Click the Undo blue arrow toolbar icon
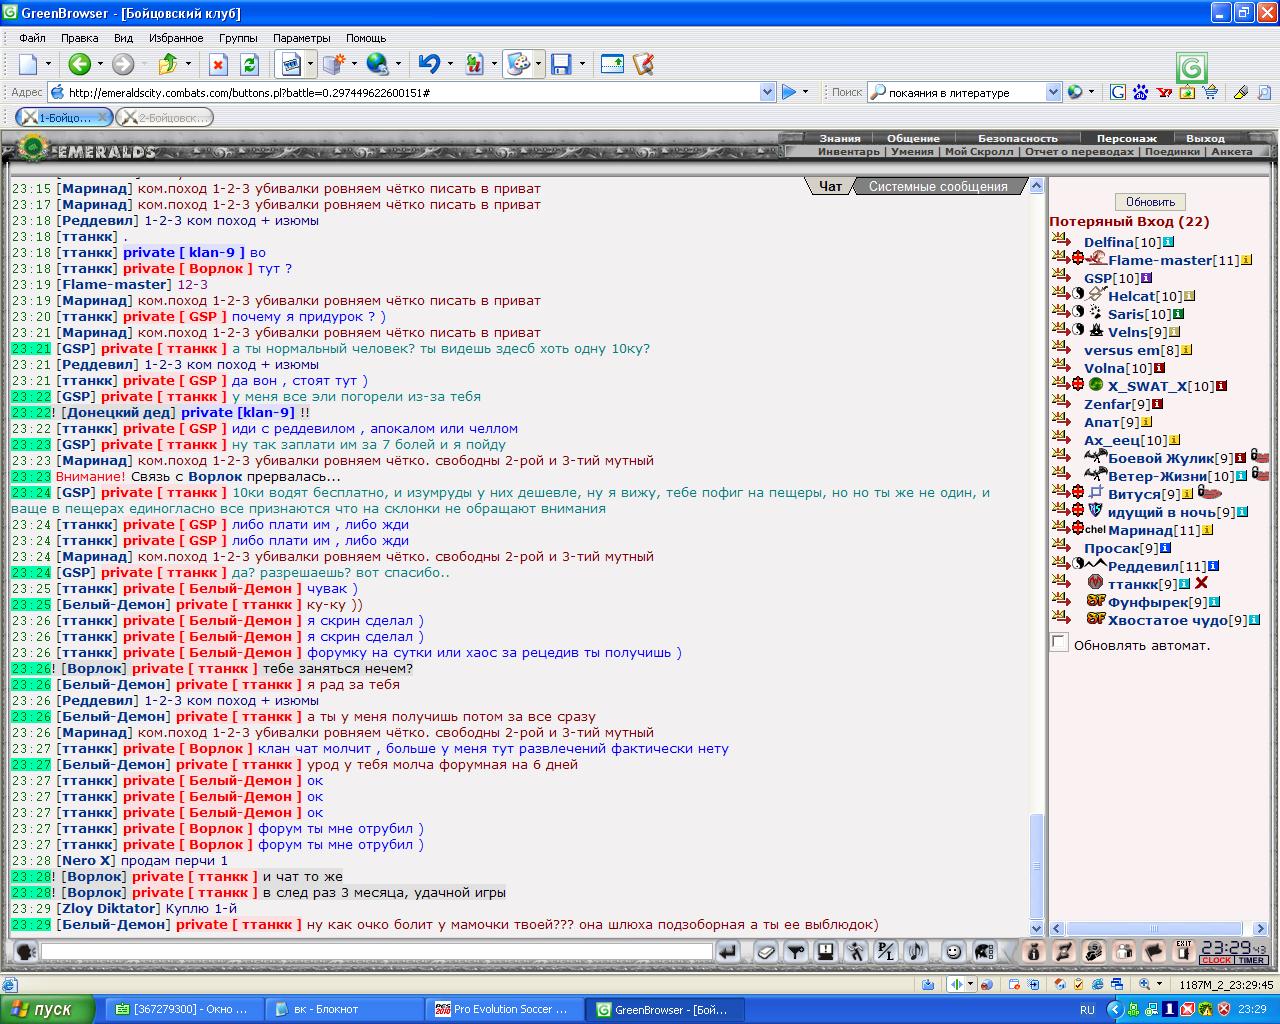 click(x=429, y=64)
